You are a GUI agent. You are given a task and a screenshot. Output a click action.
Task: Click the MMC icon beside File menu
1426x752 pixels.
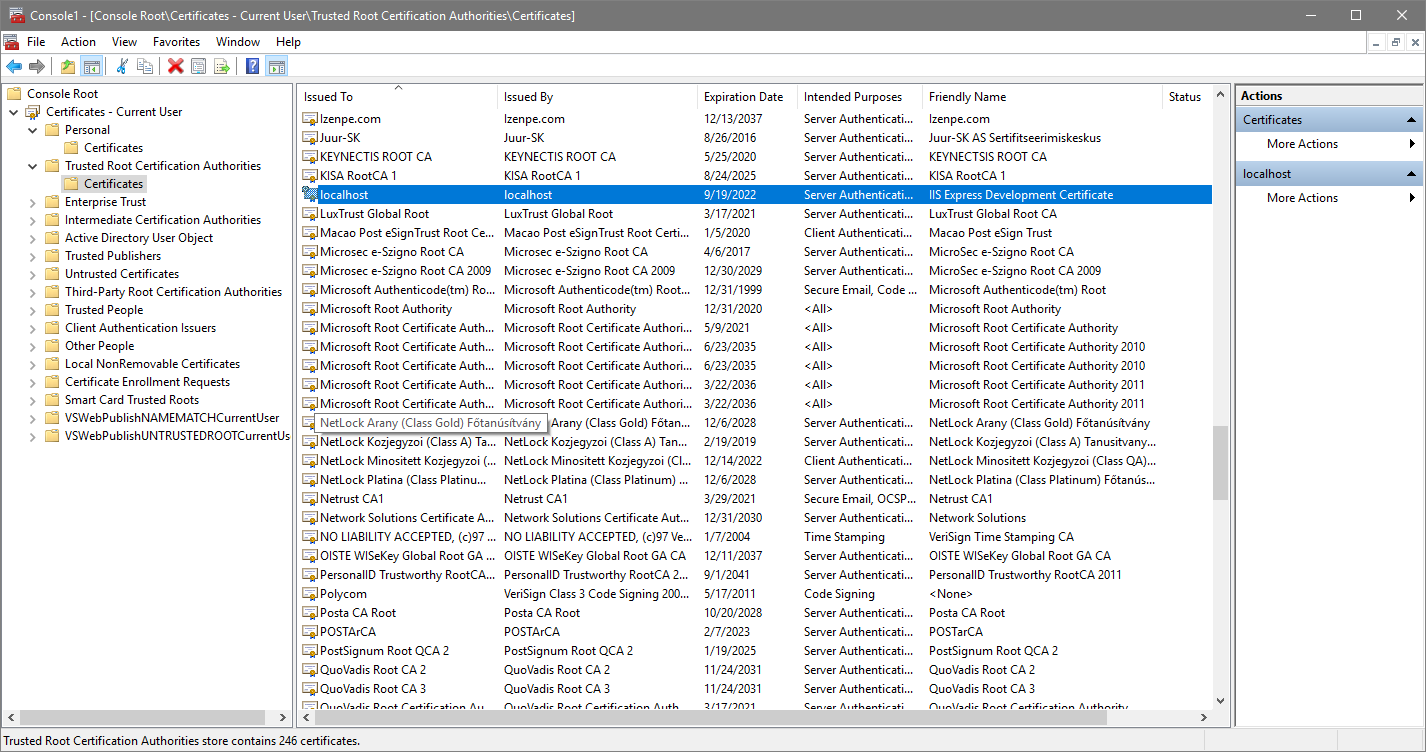(11, 42)
